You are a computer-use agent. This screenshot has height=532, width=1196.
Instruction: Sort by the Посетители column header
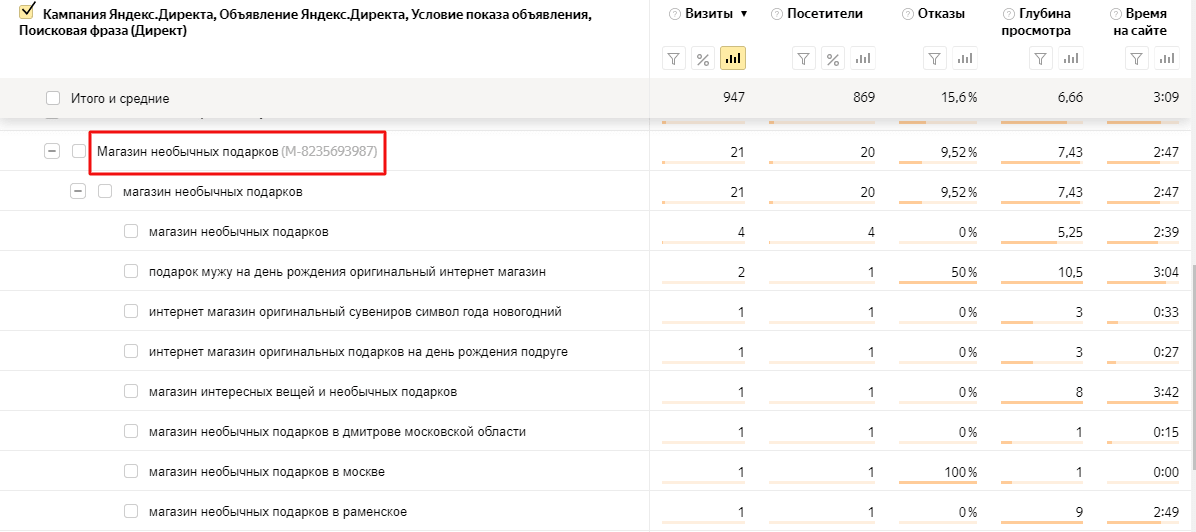click(825, 14)
